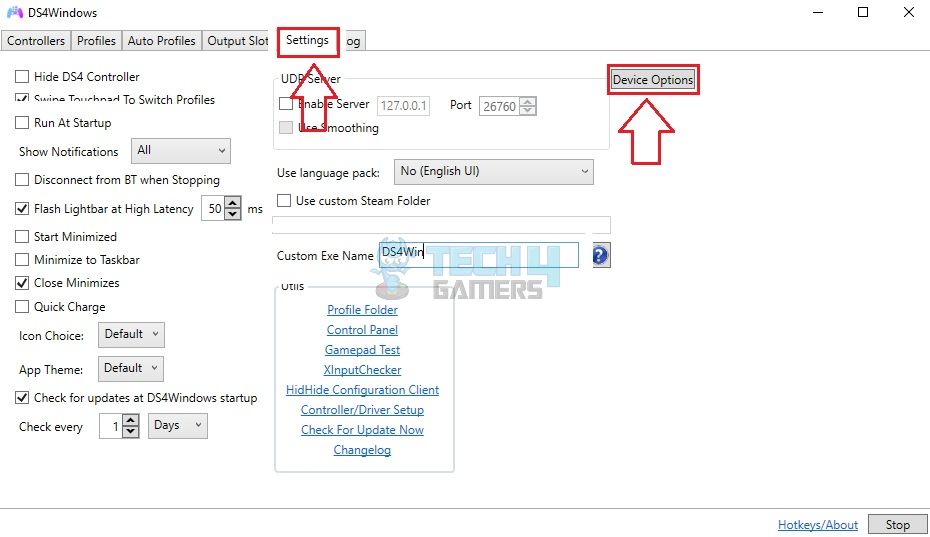Open HidHide Configuration Client link
The width and height of the screenshot is (930, 537).
[362, 390]
